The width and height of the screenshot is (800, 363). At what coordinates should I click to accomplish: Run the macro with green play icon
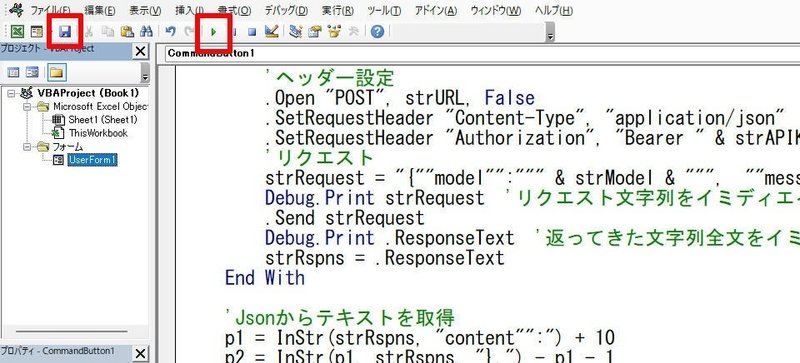click(x=214, y=32)
